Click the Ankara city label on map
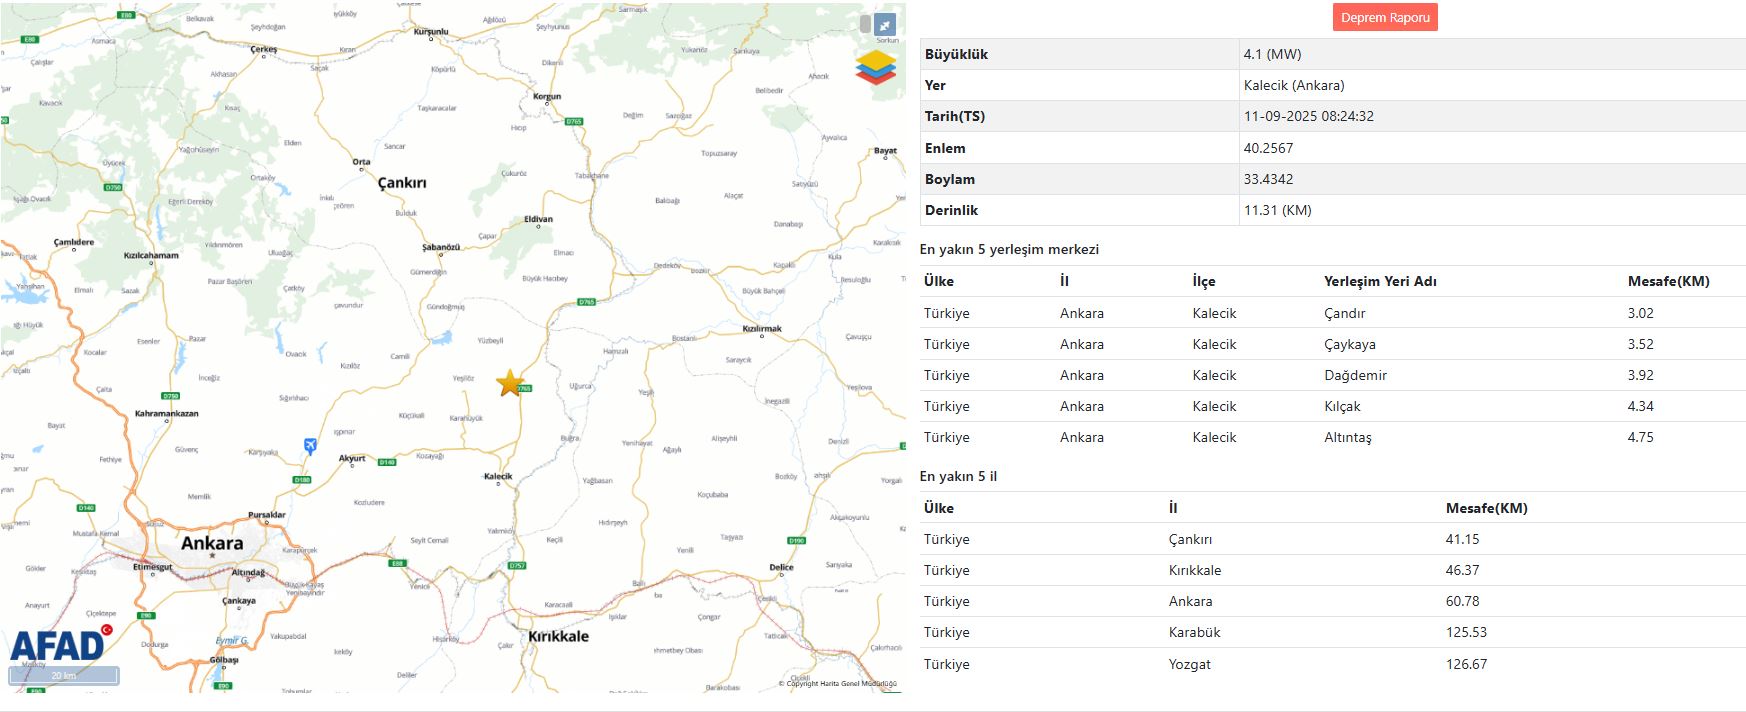This screenshot has height=712, width=1746. (211, 543)
